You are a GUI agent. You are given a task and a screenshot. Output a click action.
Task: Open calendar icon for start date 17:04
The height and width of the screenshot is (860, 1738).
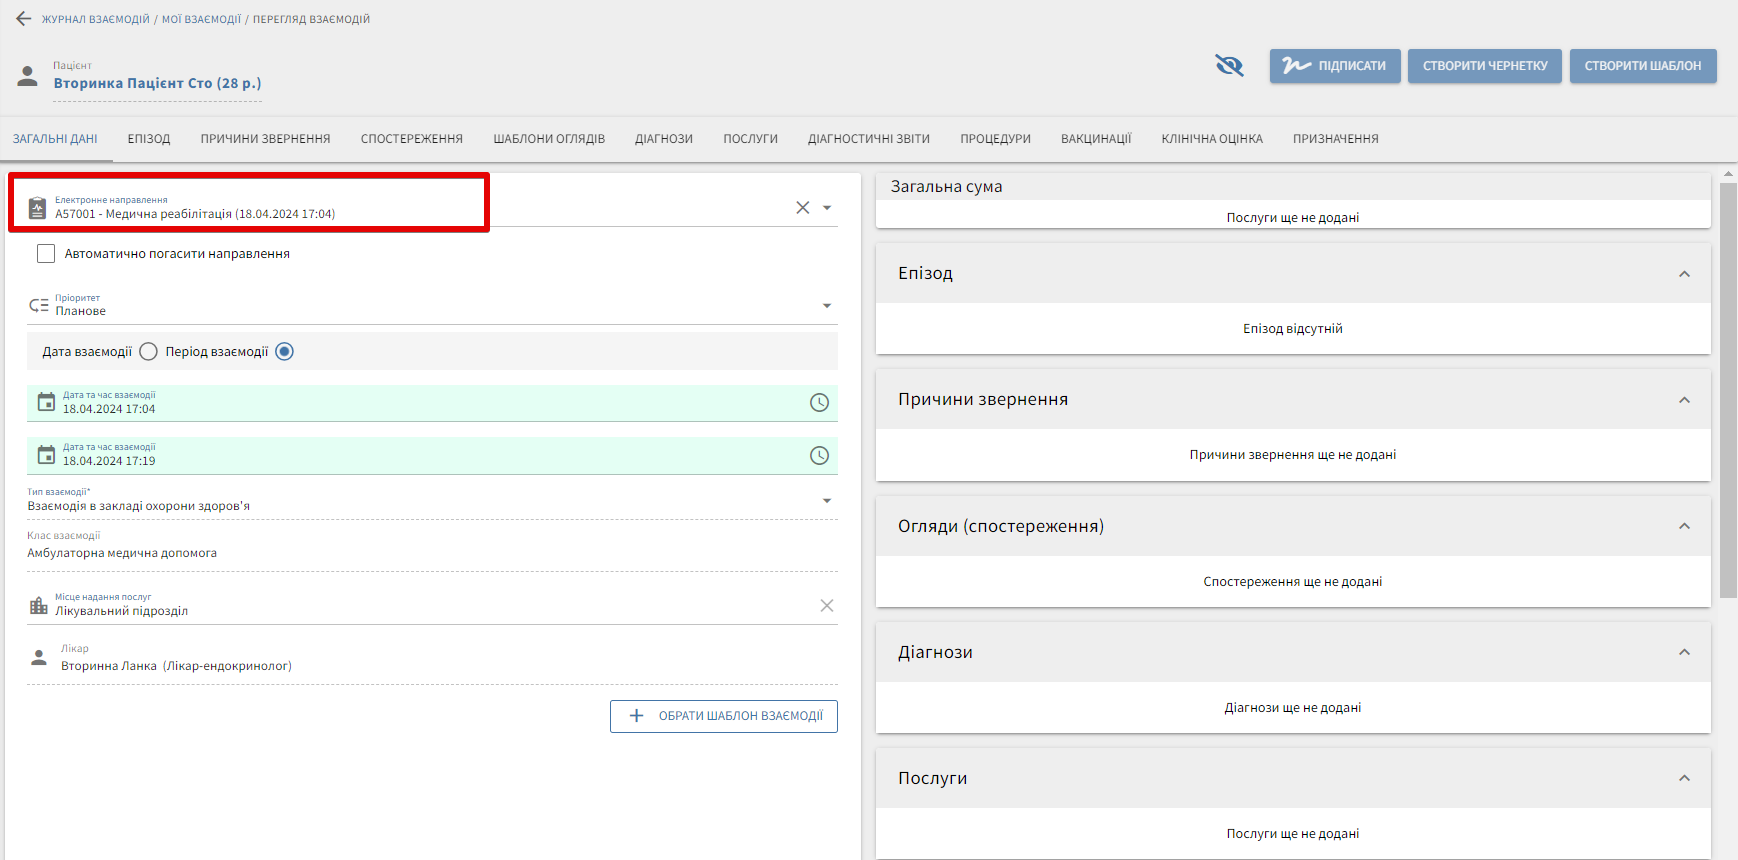point(46,402)
